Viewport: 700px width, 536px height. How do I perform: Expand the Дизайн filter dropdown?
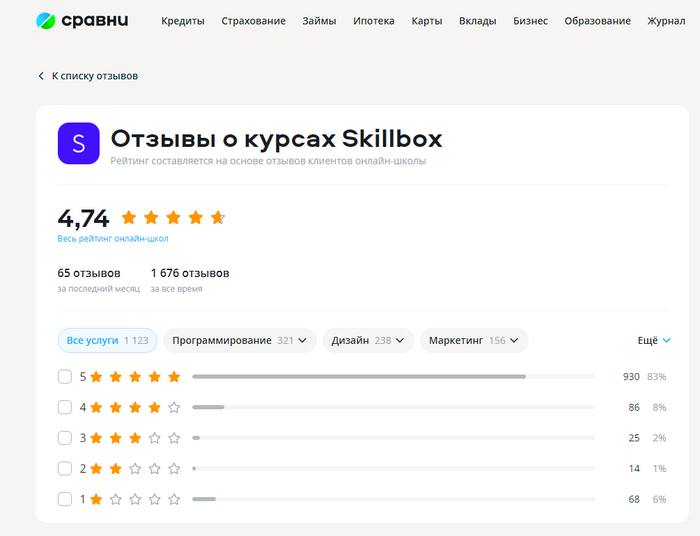click(368, 341)
